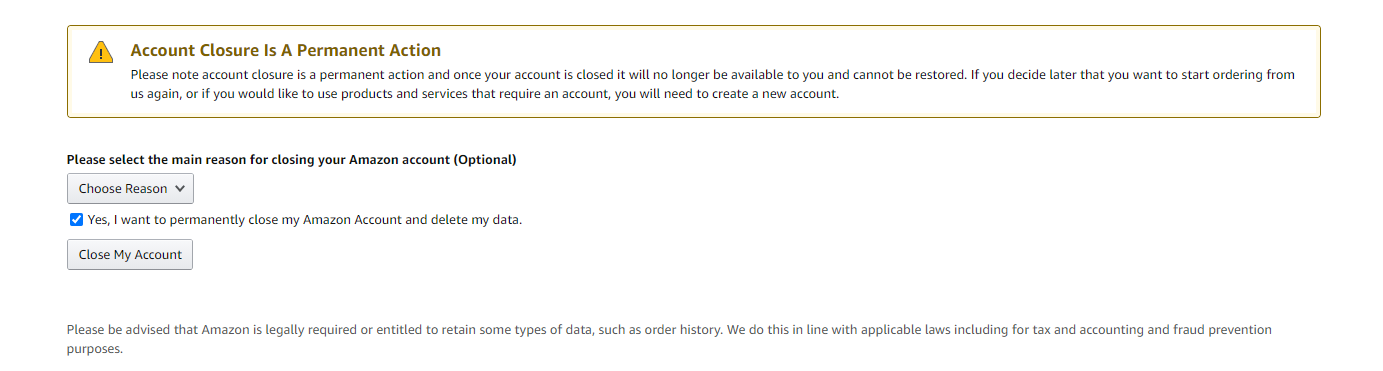Click the legal notice starting 'Please be advised'
Image resolution: width=1383 pixels, height=371 pixels.
(x=669, y=339)
